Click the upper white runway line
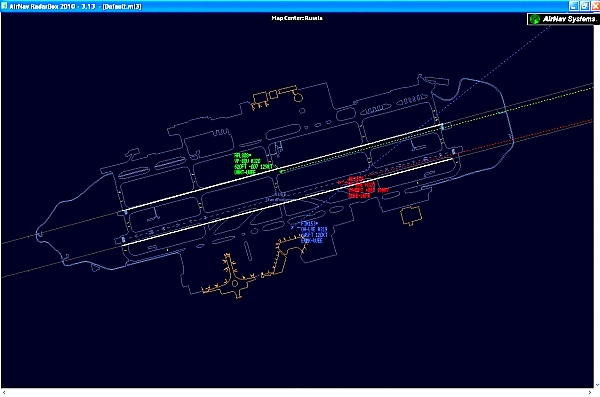This screenshot has width=600, height=397. coord(284,167)
